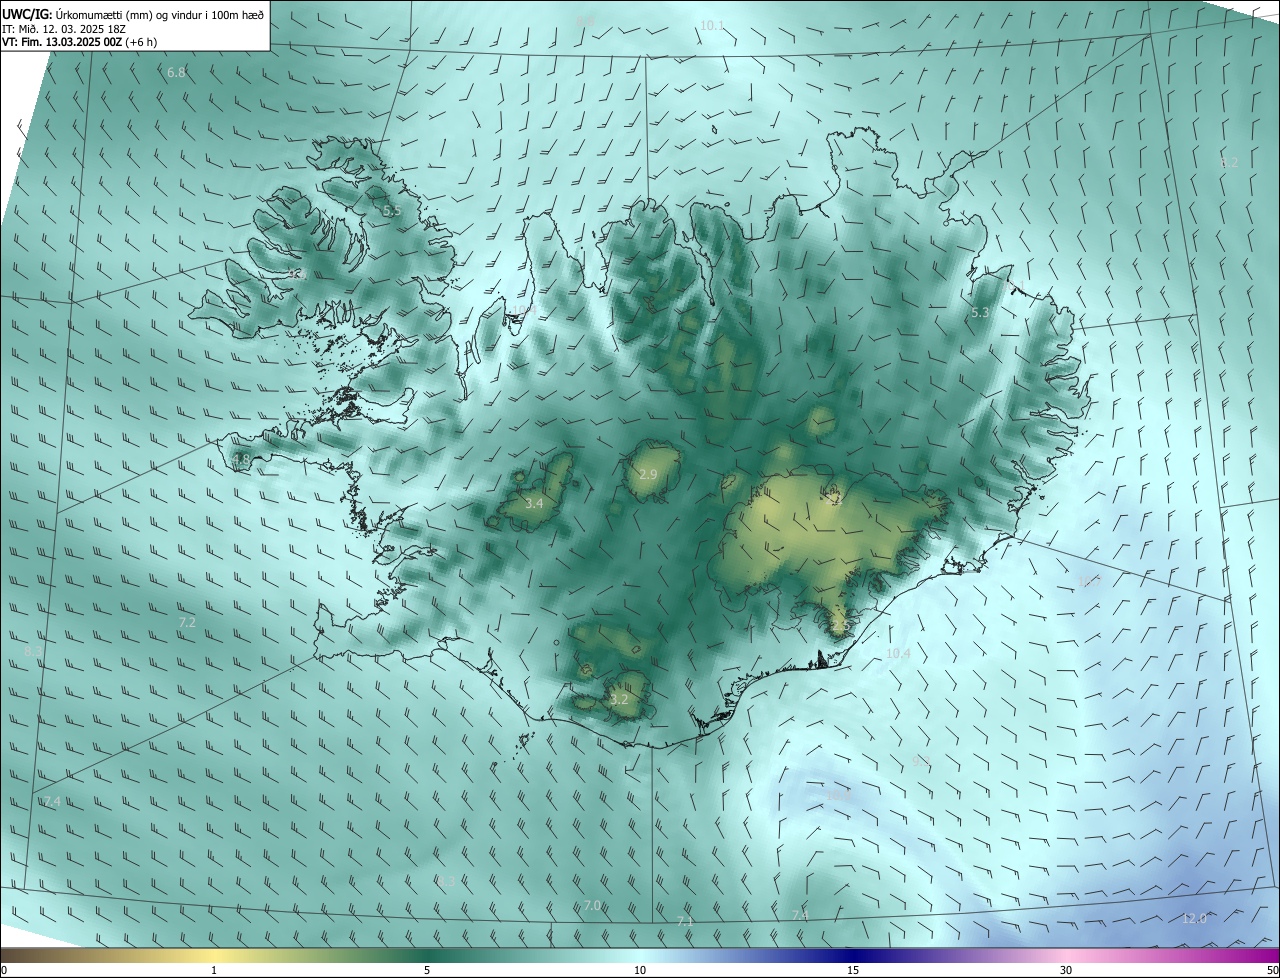Click the color scale tick label 1

214,970
